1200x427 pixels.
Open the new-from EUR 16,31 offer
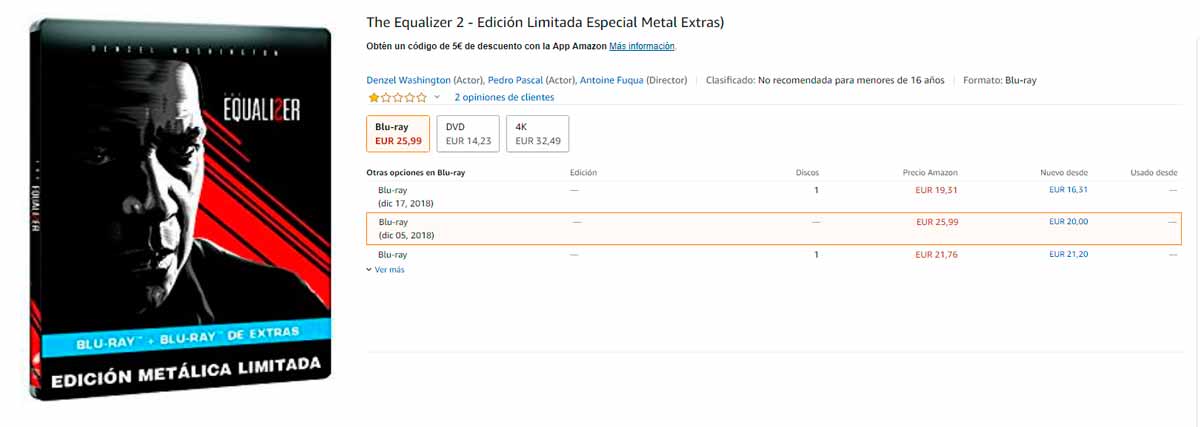(1068, 190)
